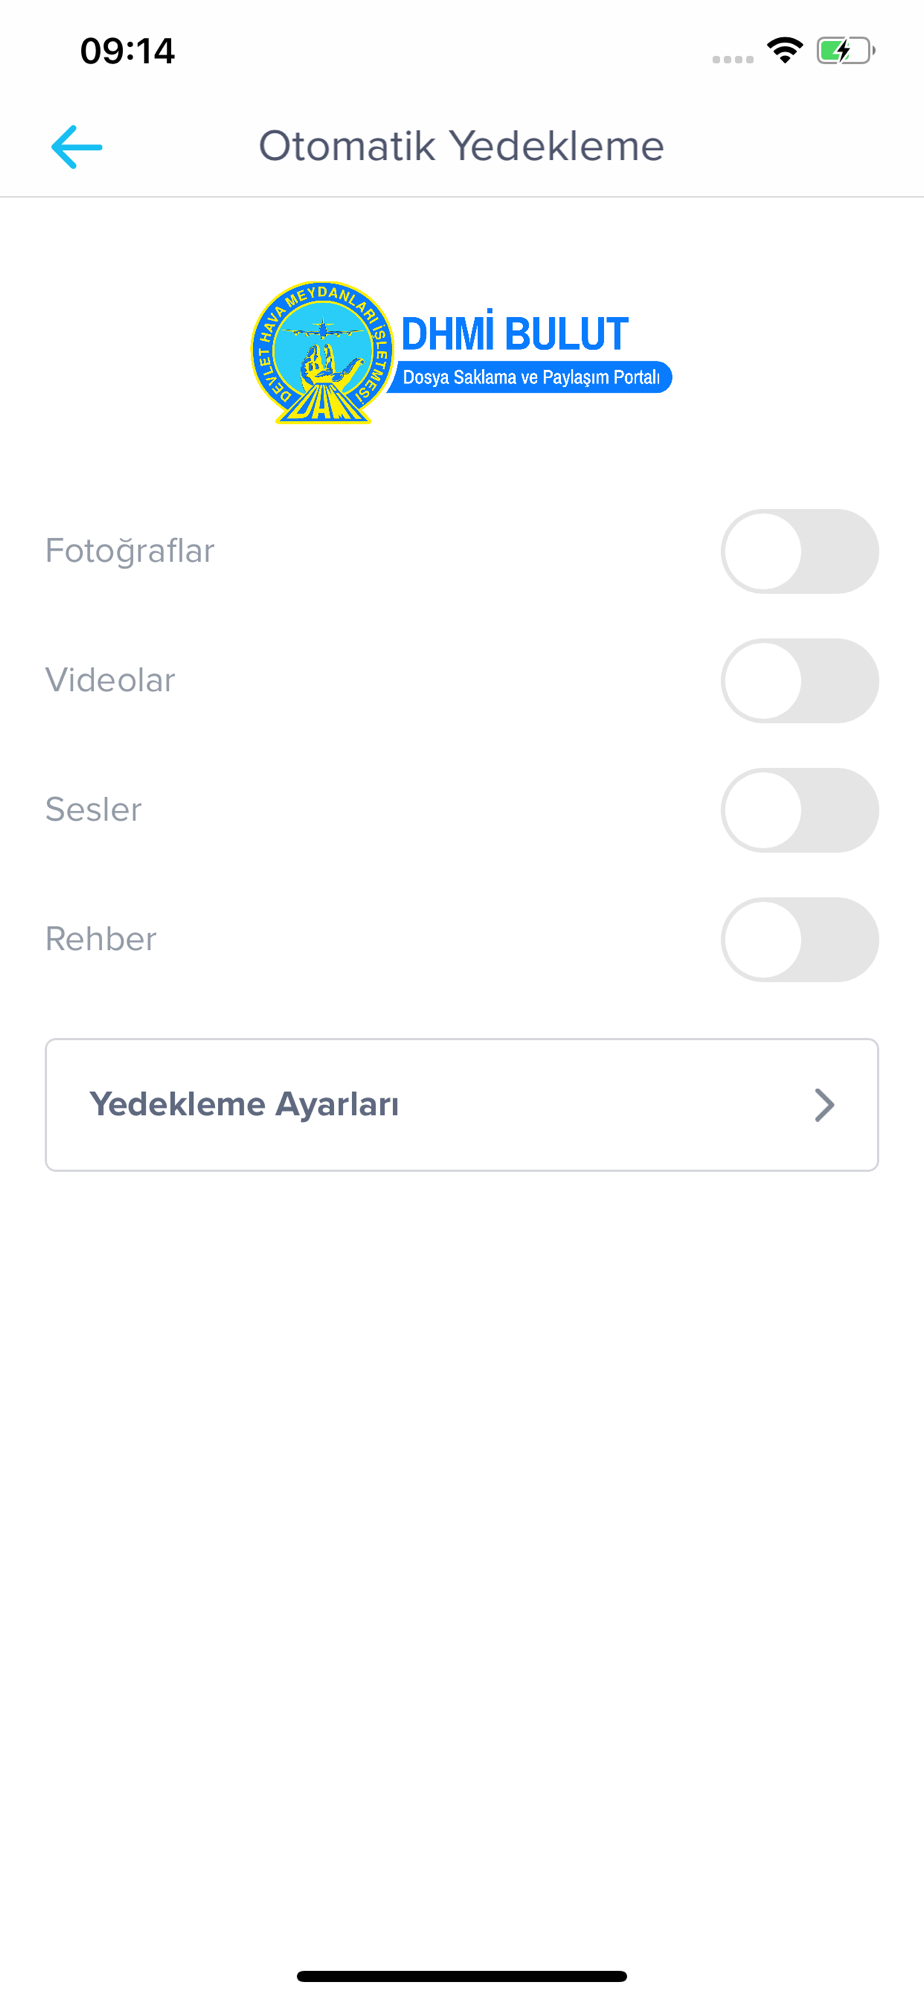Screen dimensions: 924x2000
Task: Click the DHMİ BULUT logo text
Action: (x=514, y=334)
